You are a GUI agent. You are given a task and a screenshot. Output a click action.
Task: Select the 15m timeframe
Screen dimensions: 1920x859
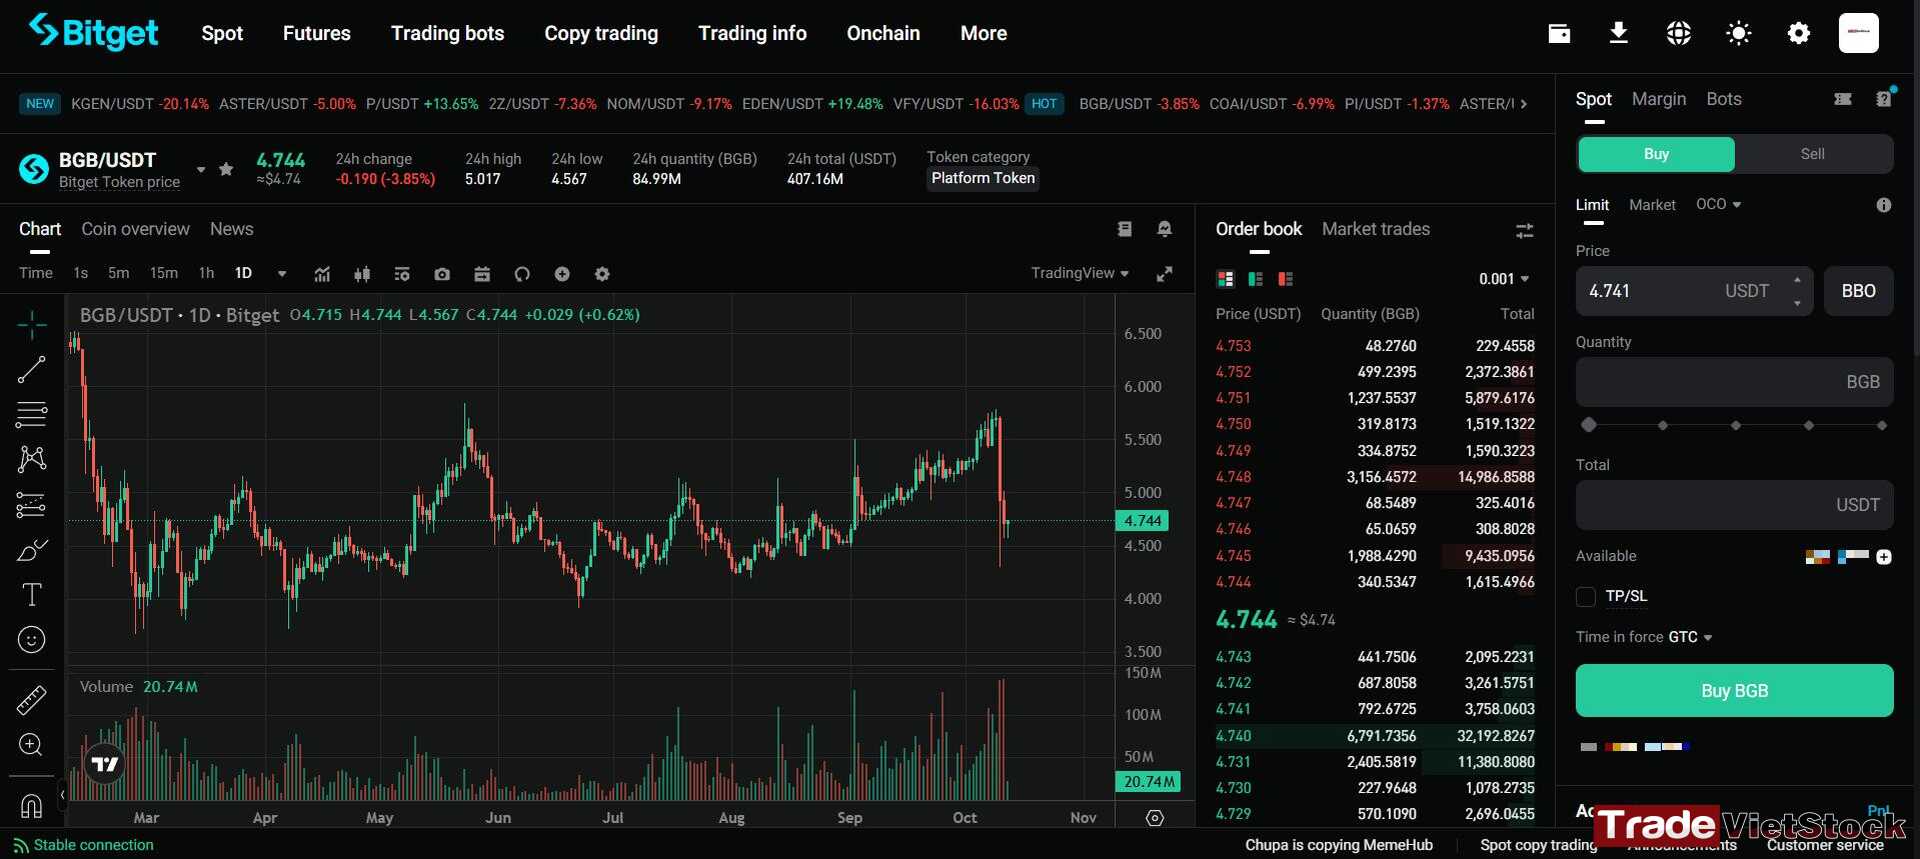point(163,273)
